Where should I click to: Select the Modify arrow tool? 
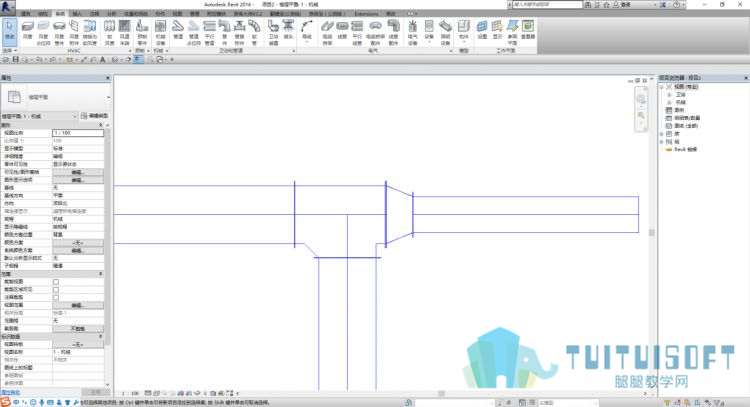pos(10,31)
